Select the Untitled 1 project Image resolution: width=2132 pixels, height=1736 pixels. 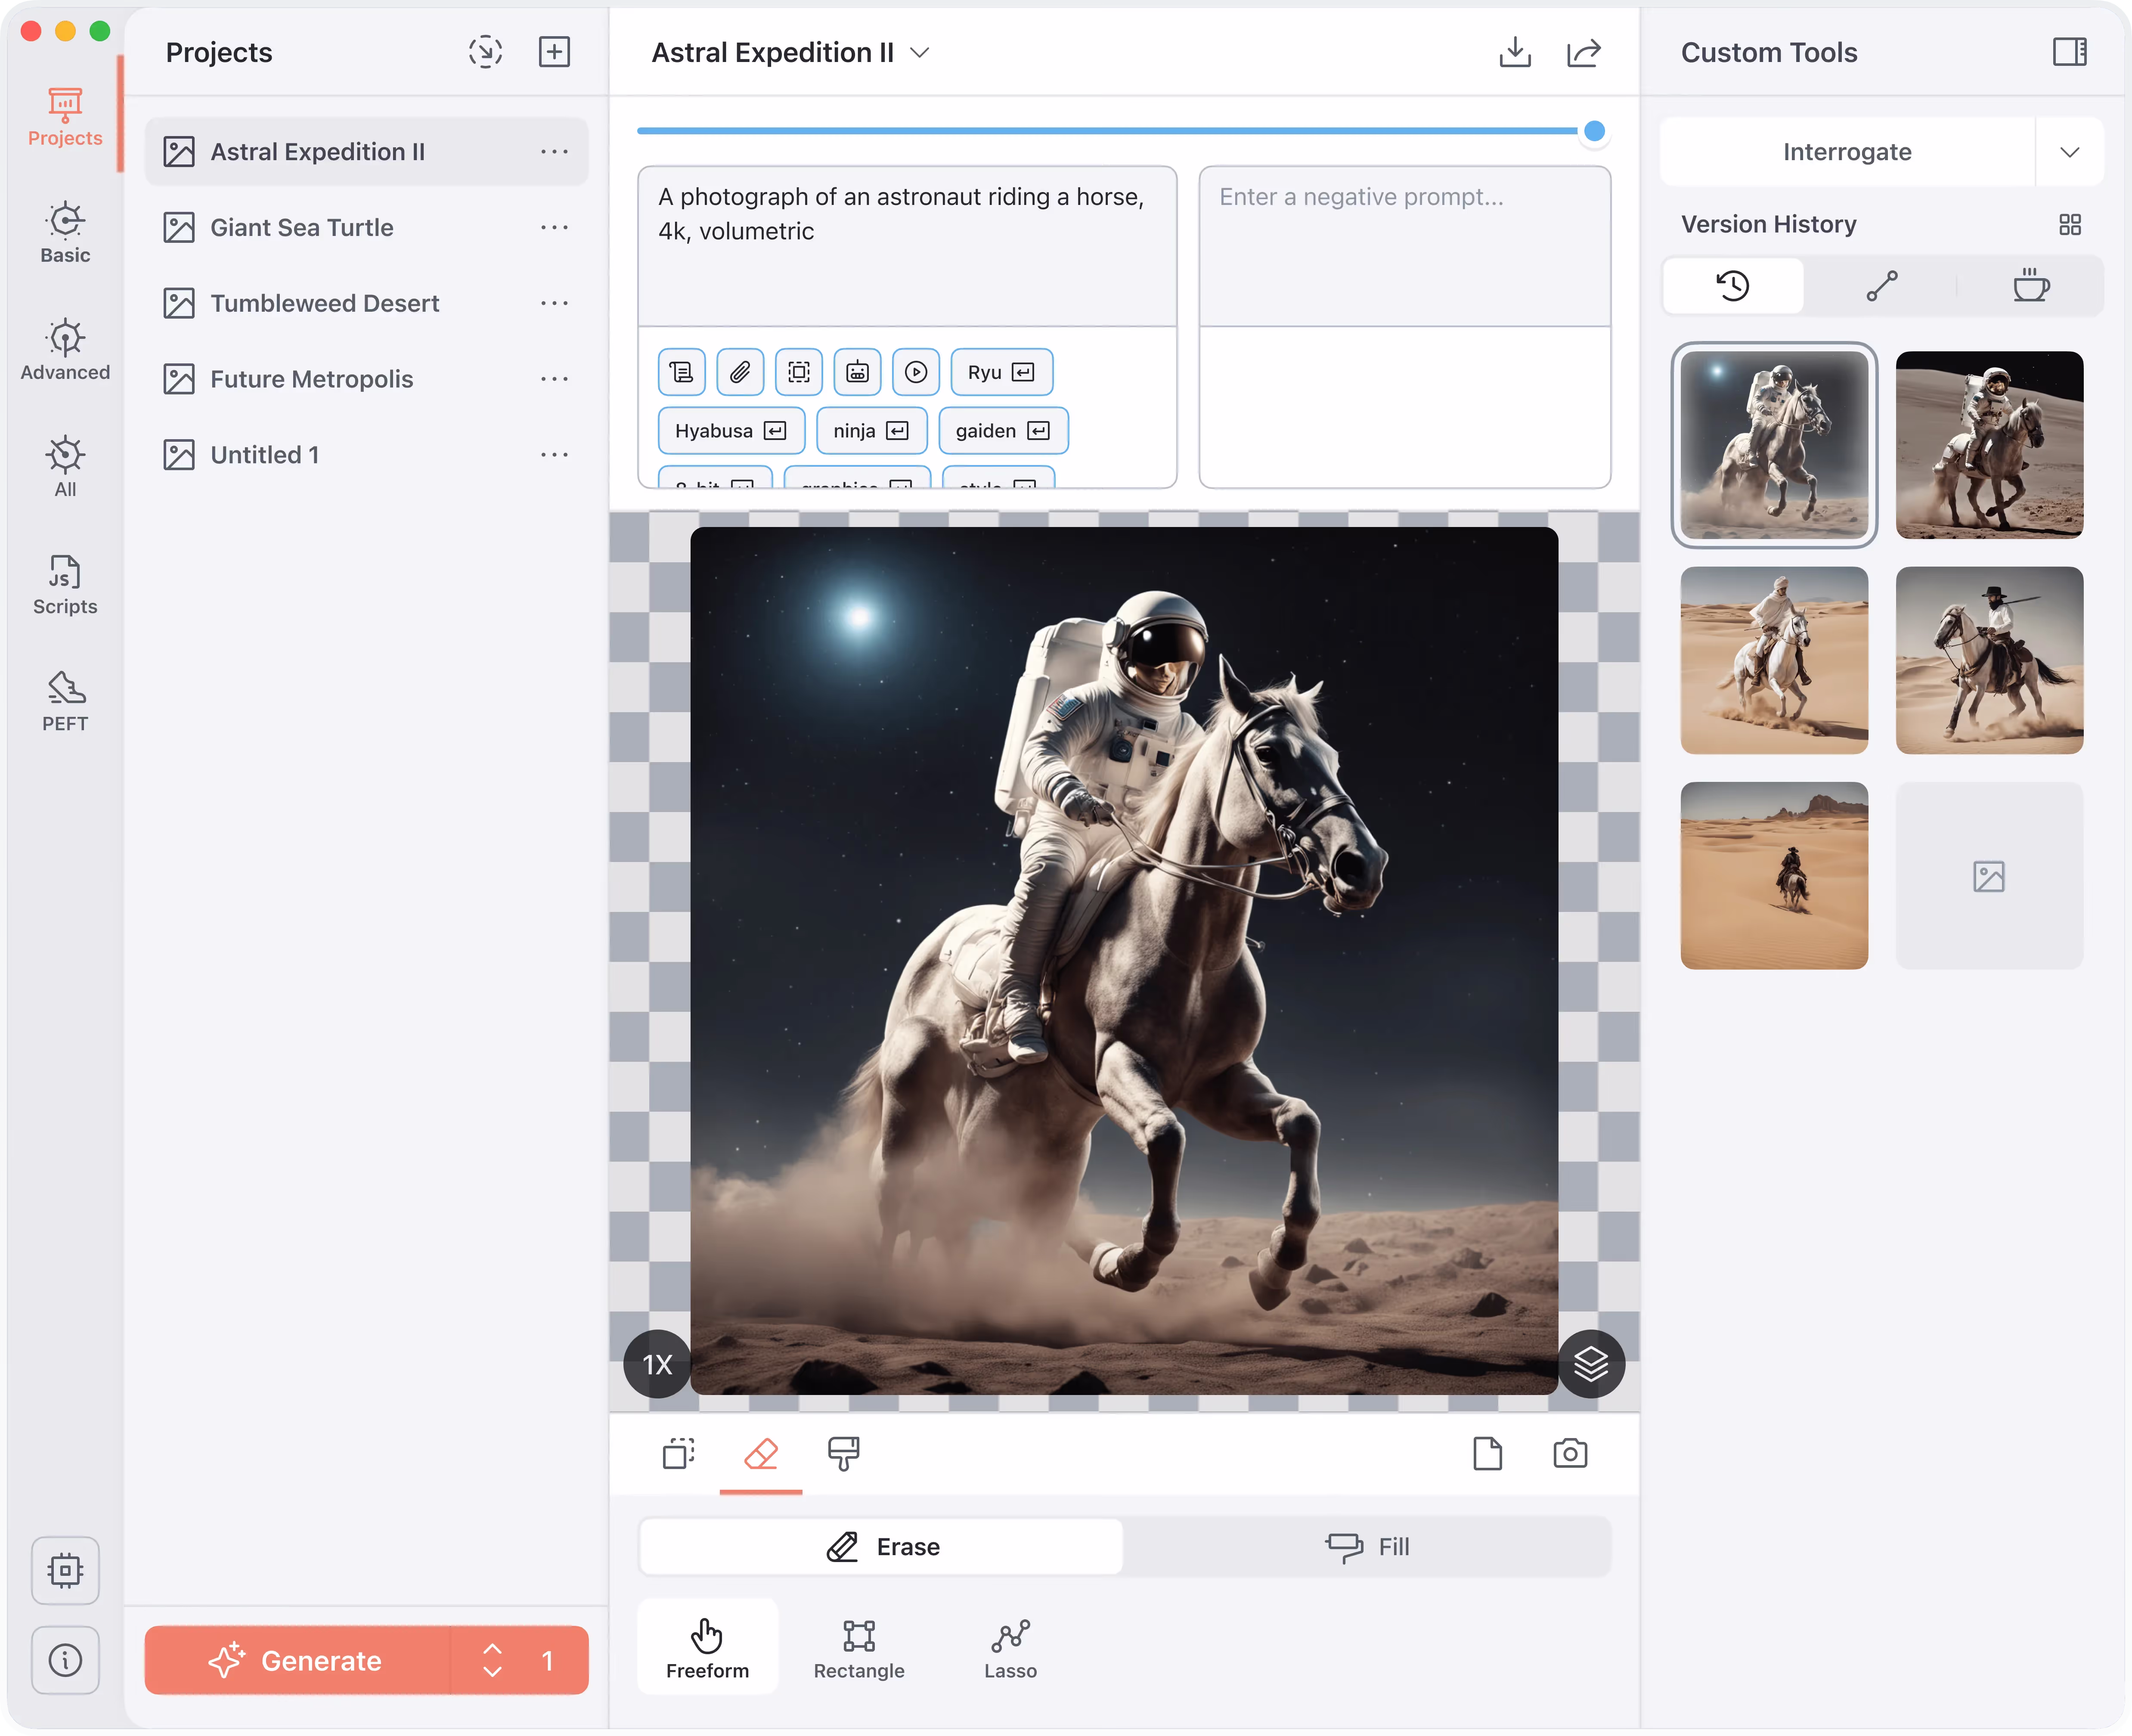point(366,455)
